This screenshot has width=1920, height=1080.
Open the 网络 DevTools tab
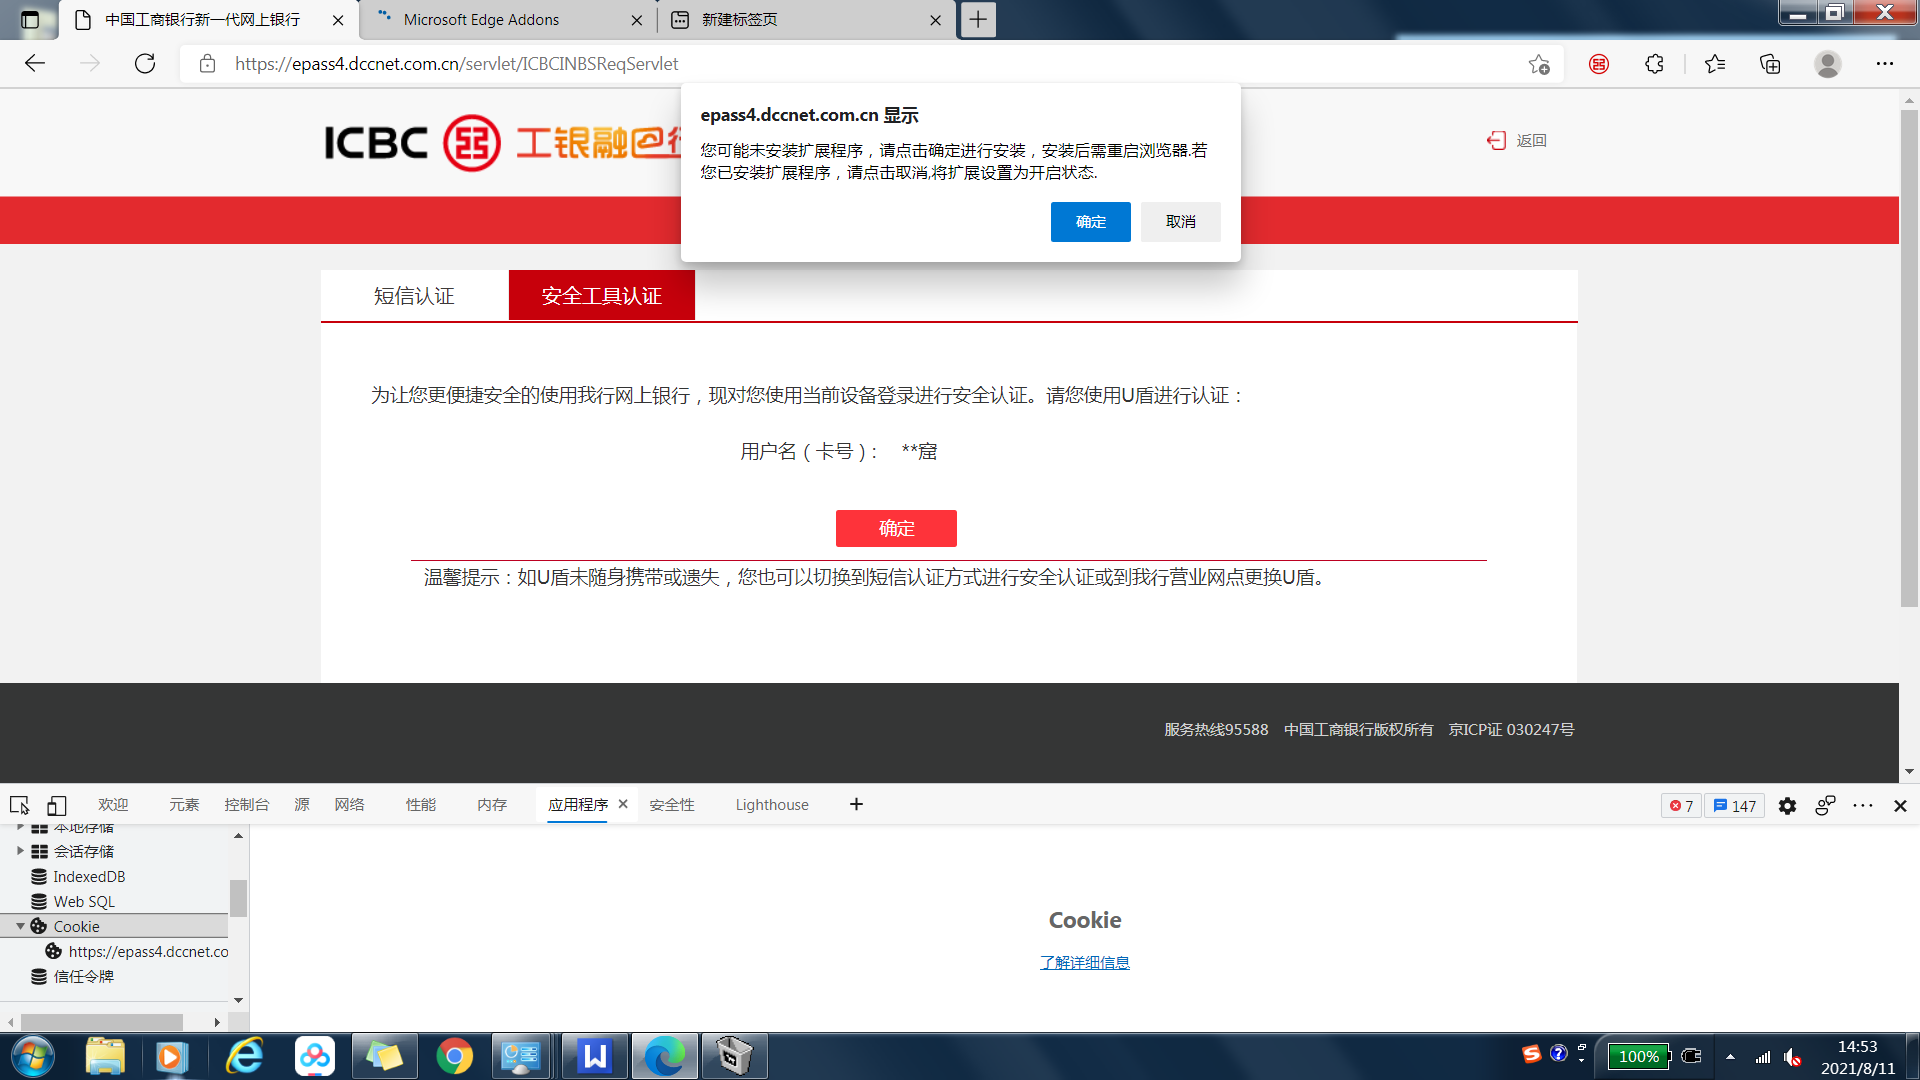pyautogui.click(x=349, y=805)
